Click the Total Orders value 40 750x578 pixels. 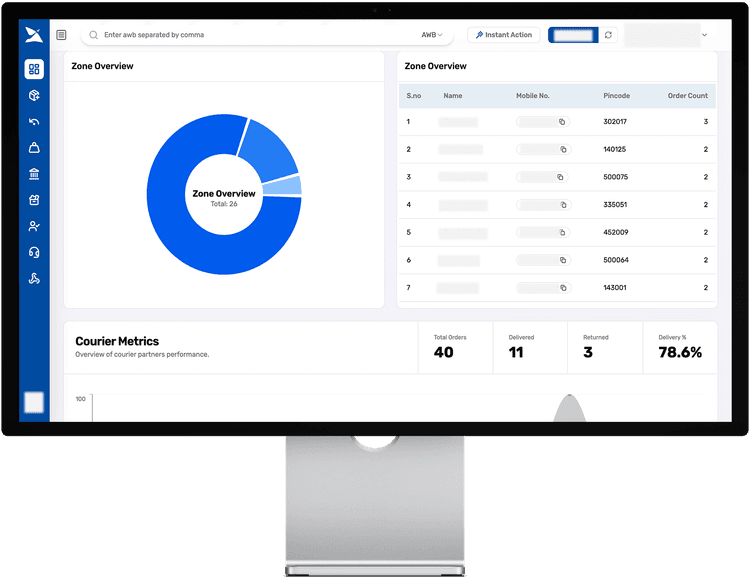coord(443,353)
